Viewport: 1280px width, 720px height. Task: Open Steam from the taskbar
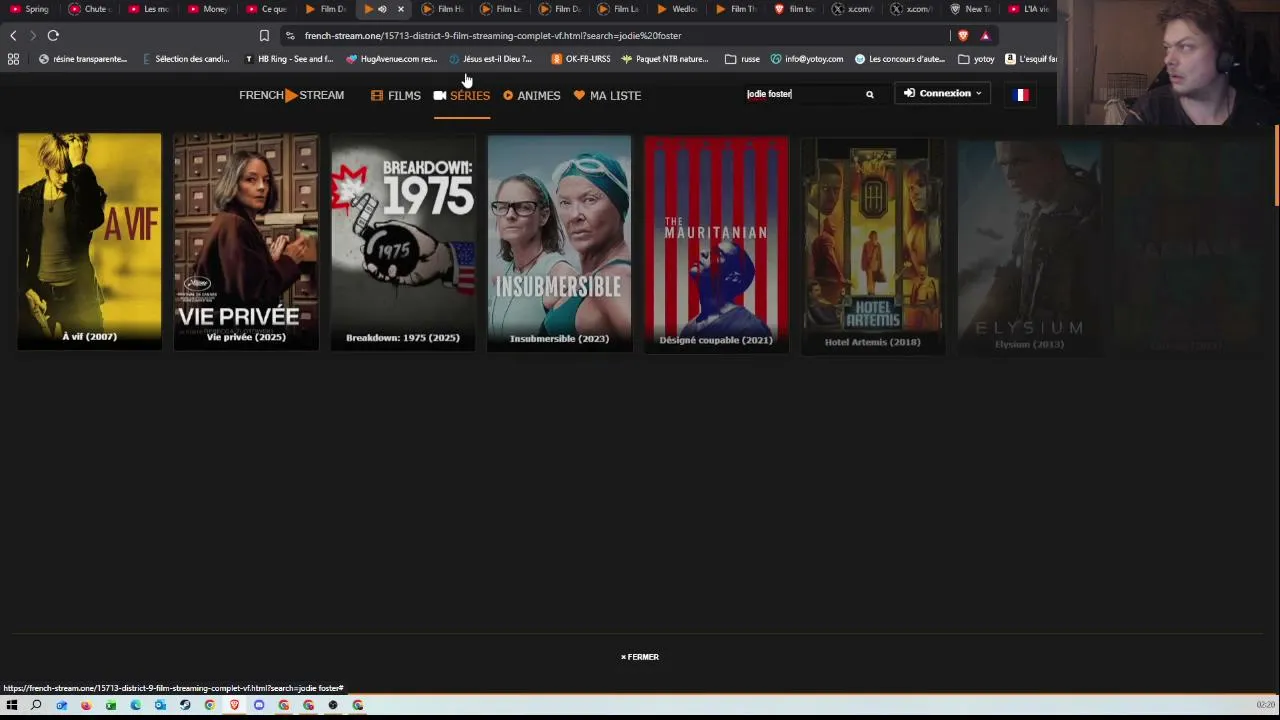tap(185, 705)
